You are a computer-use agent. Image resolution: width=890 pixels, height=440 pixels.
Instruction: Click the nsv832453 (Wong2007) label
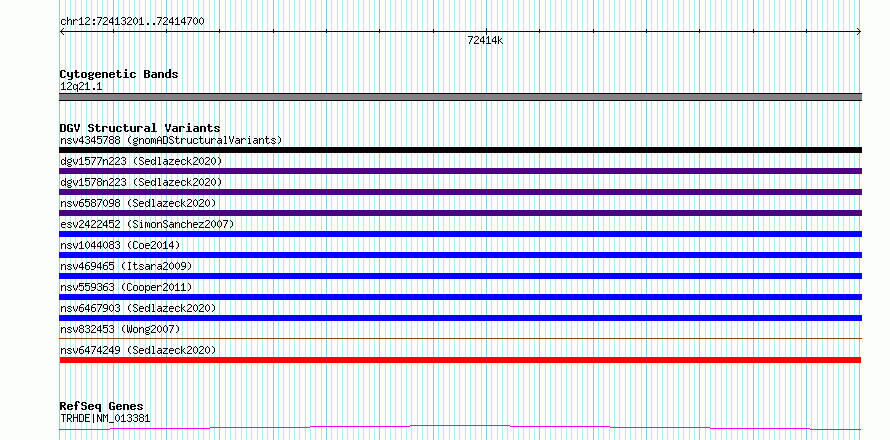point(120,329)
